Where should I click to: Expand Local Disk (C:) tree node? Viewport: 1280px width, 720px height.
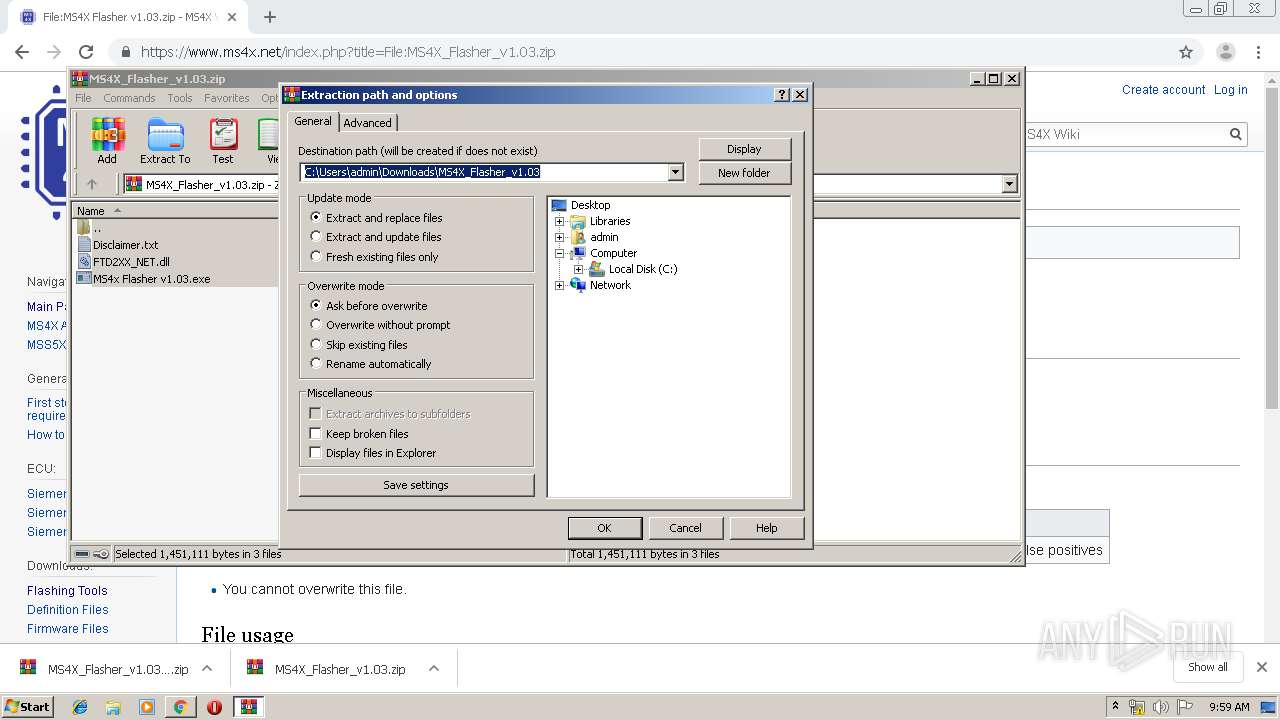[x=578, y=269]
